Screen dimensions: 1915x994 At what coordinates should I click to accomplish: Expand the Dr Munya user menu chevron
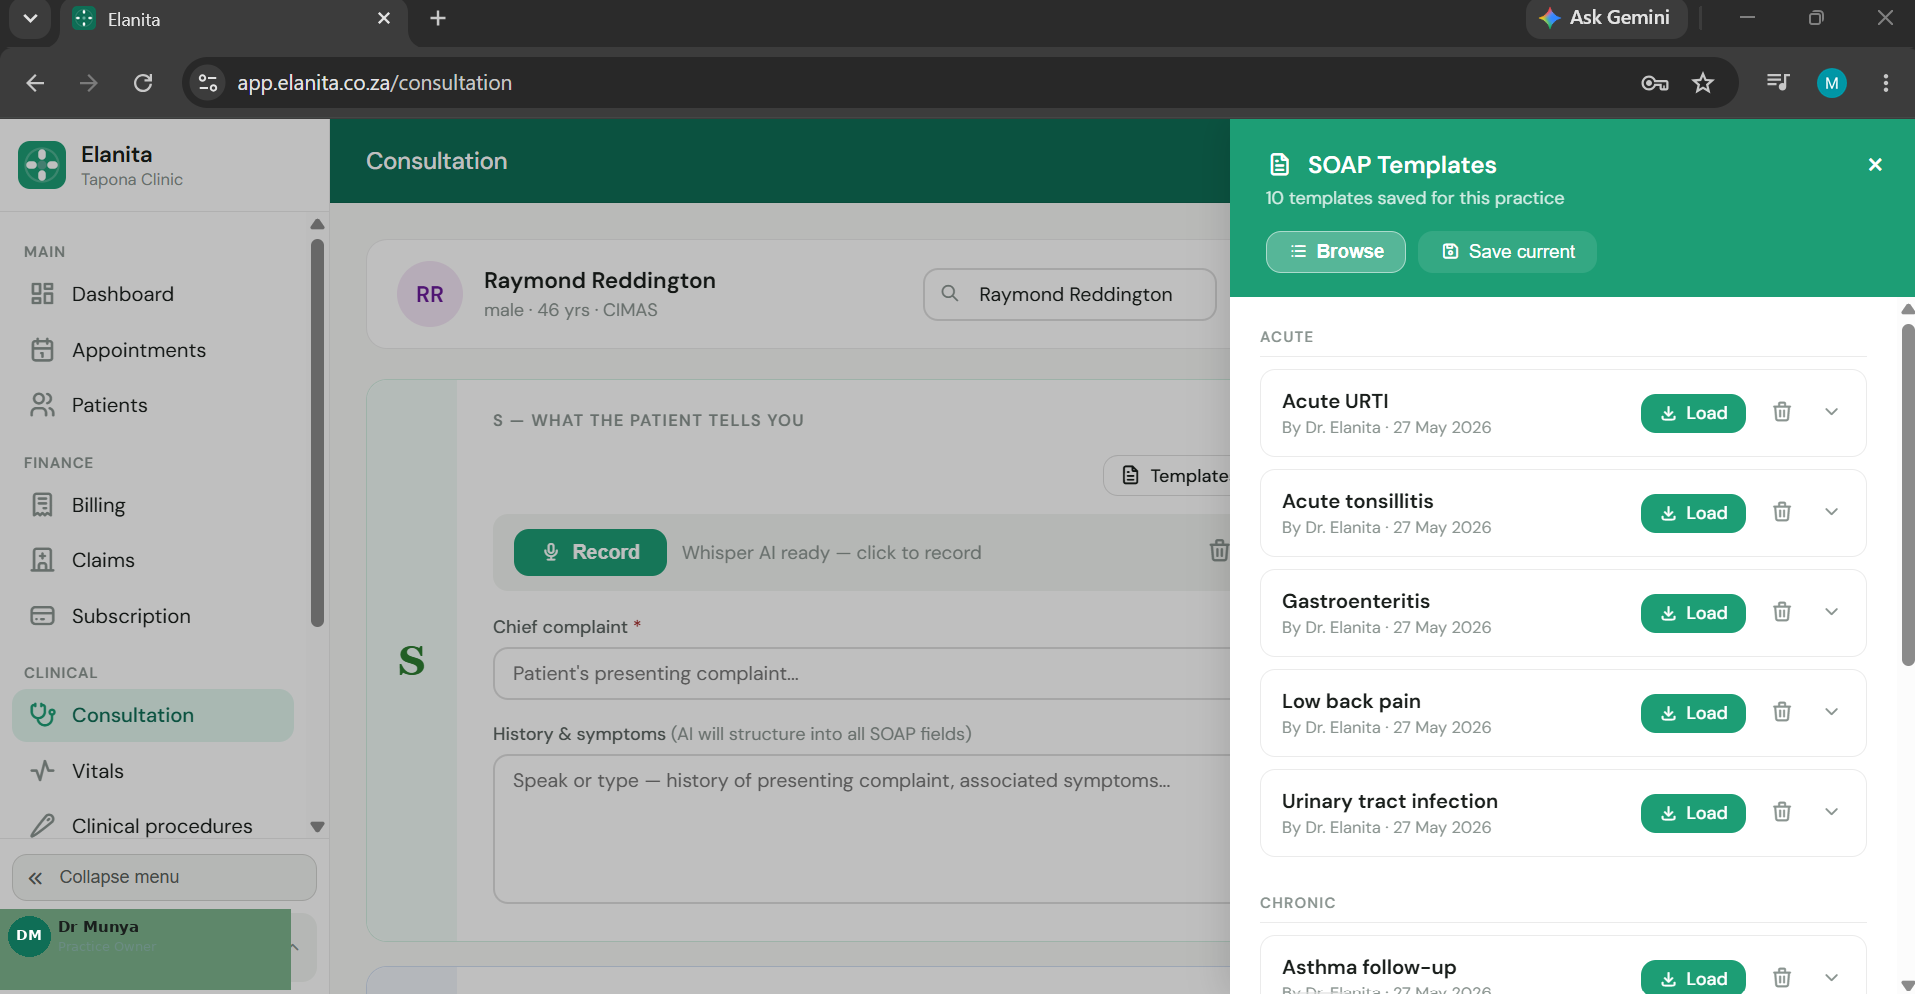tap(295, 946)
